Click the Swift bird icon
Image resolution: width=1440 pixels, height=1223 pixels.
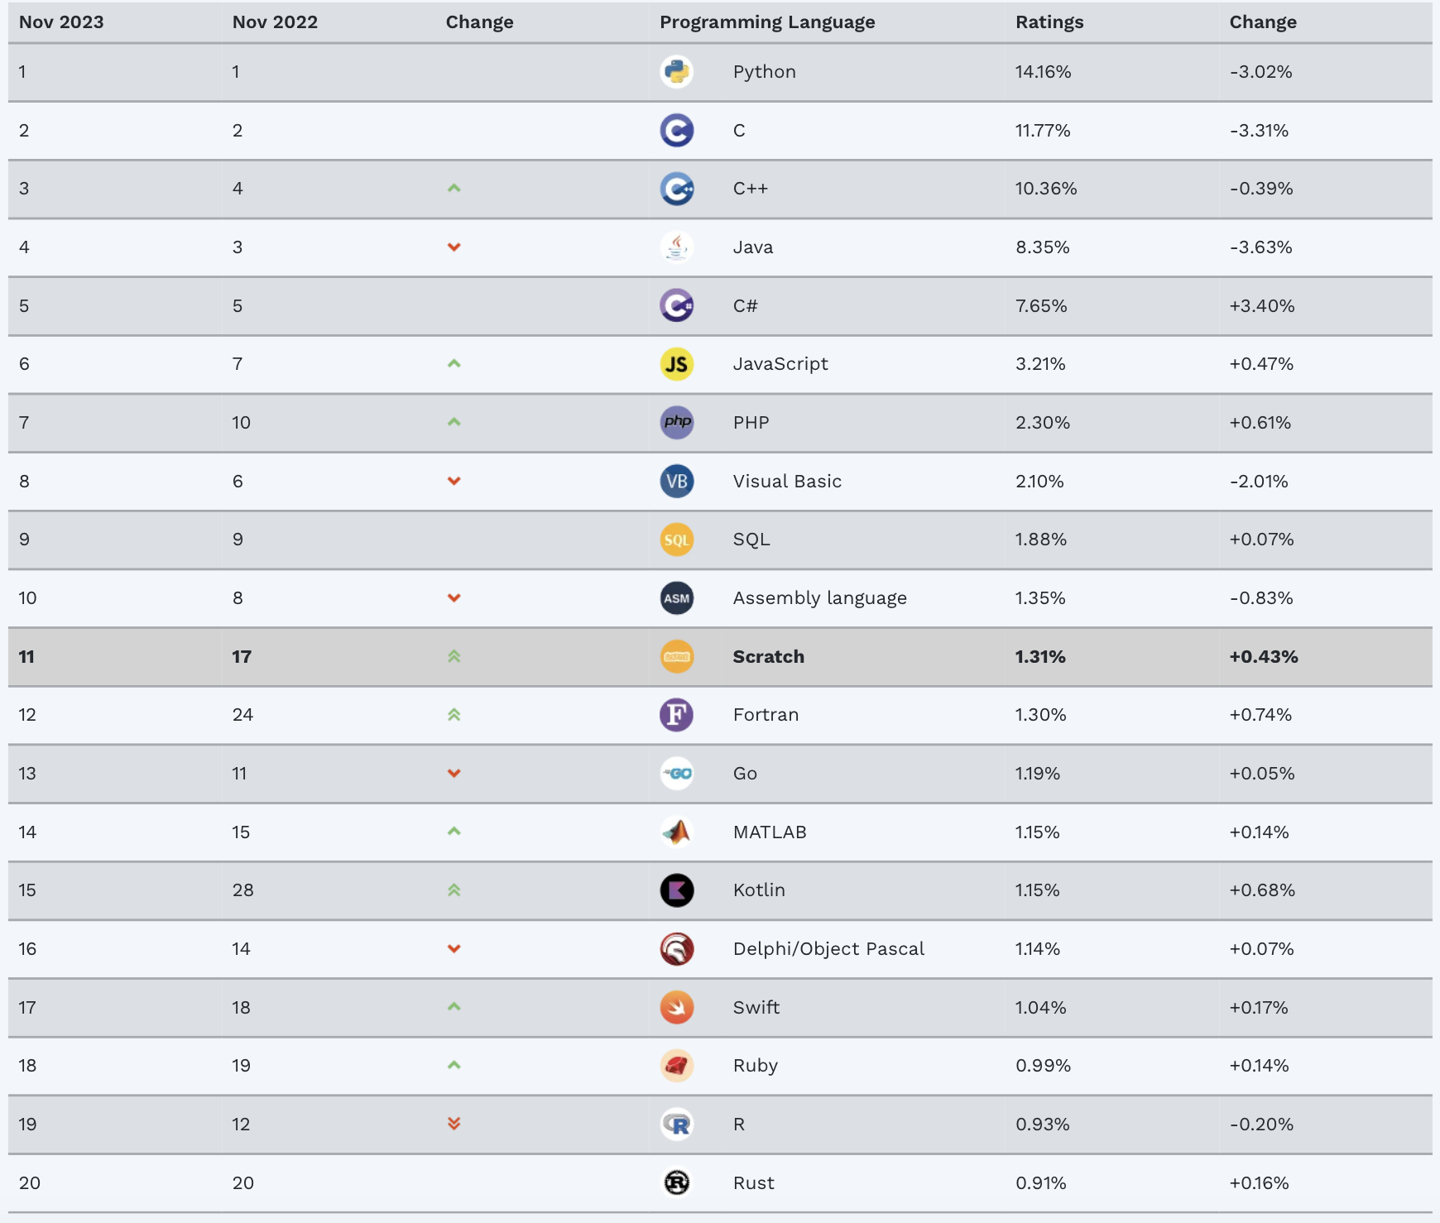tap(677, 1007)
